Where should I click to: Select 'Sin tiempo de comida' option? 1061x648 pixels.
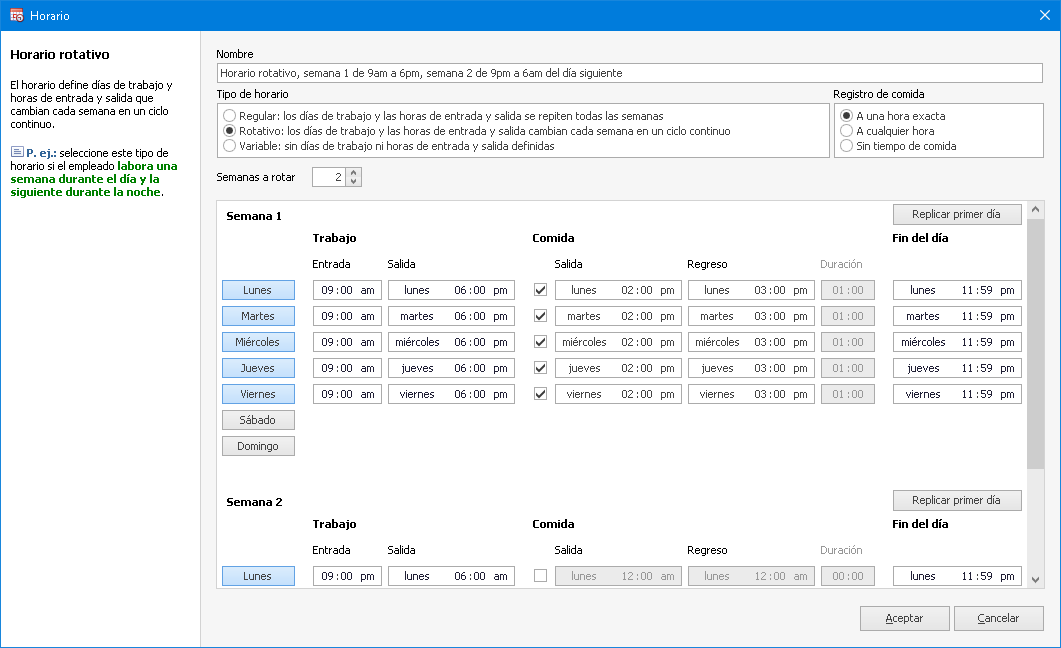click(847, 146)
